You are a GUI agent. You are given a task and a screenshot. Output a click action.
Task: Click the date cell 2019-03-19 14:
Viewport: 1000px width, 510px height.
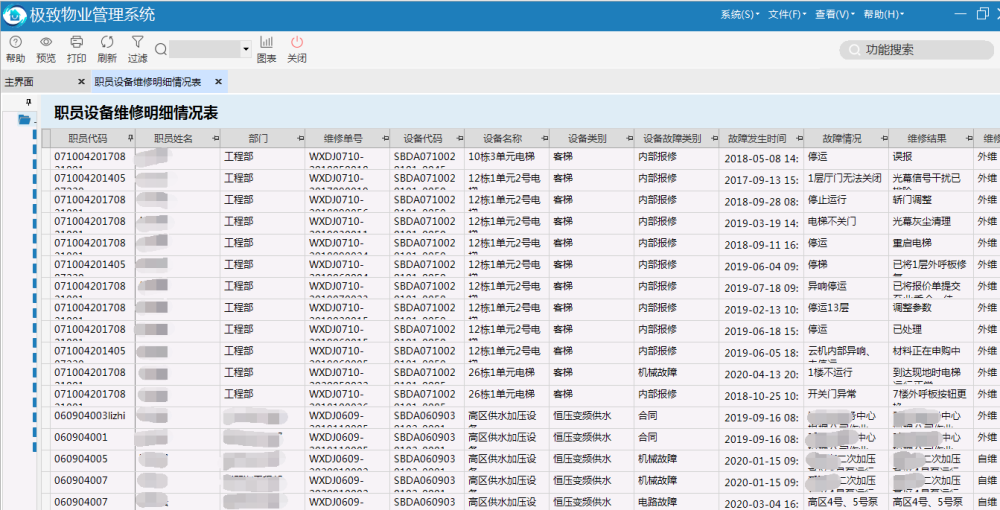pos(761,223)
